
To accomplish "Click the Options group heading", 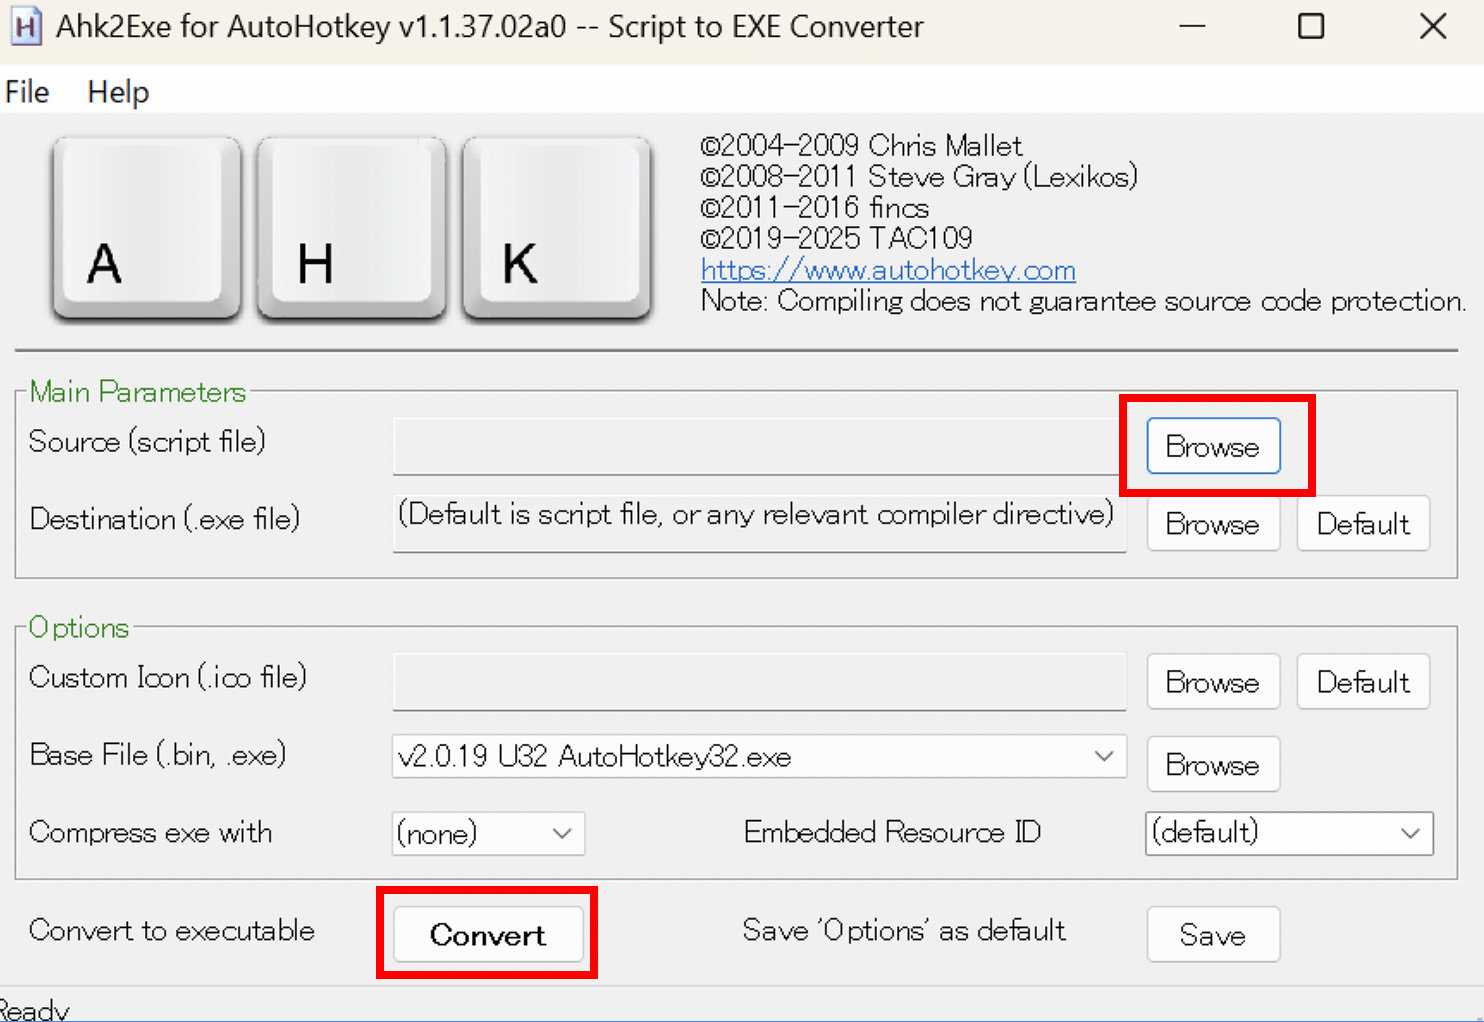I will click(79, 628).
